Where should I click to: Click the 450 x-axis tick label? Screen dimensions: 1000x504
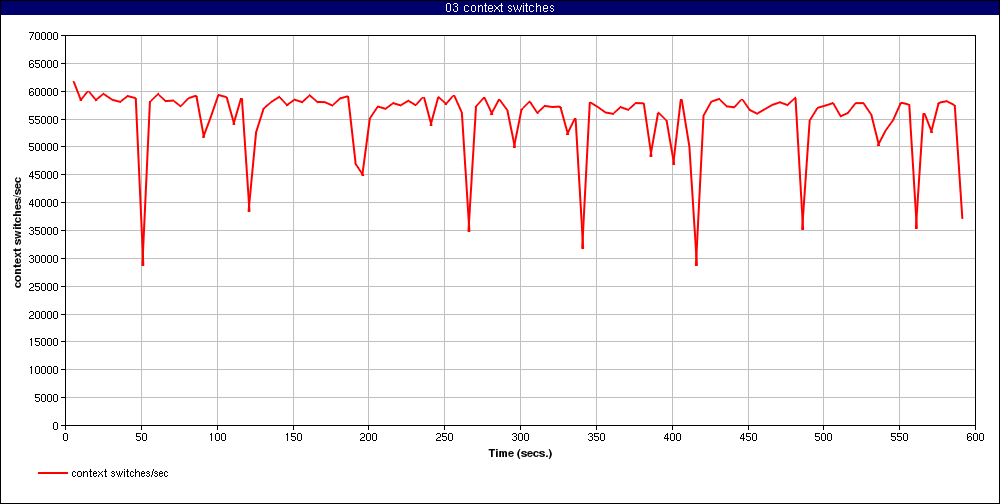click(x=748, y=437)
